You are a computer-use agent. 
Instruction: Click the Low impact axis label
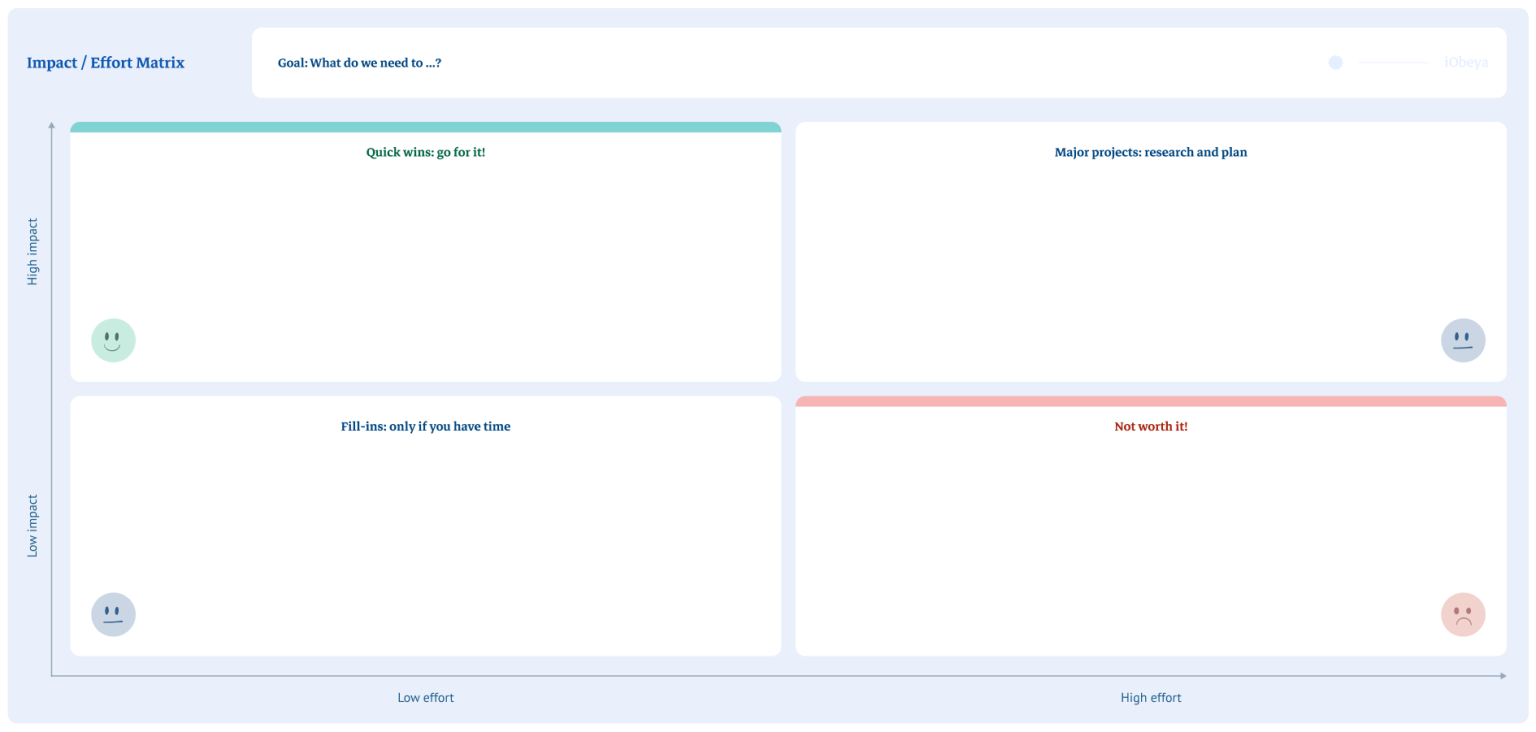tap(33, 528)
